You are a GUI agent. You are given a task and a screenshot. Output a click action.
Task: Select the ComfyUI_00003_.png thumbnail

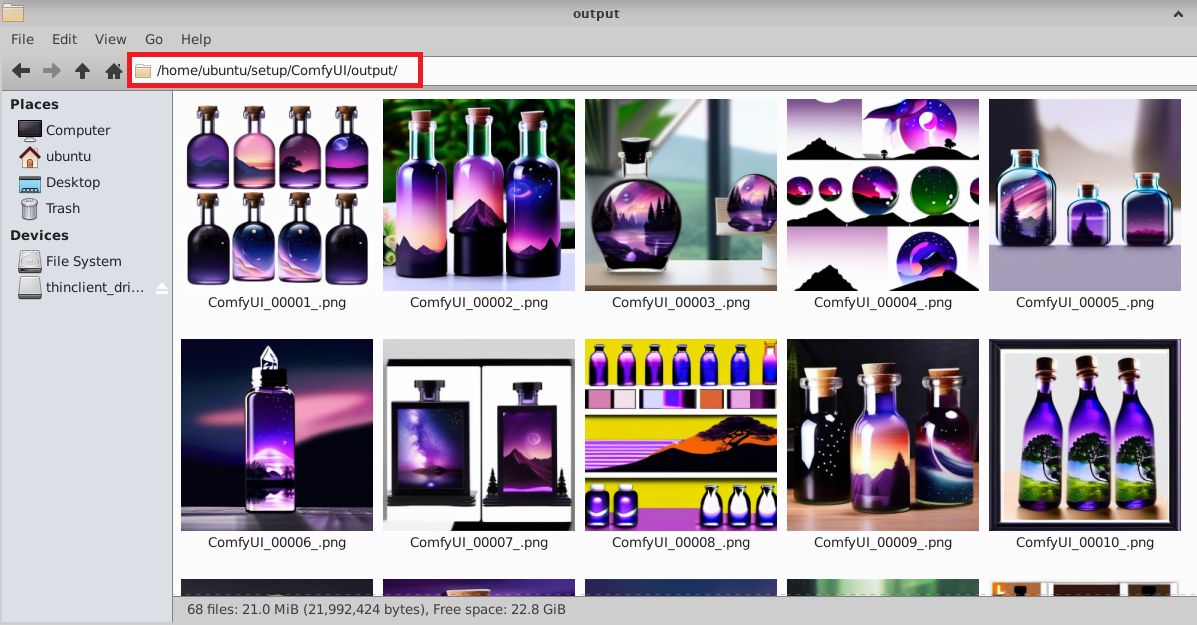point(681,195)
